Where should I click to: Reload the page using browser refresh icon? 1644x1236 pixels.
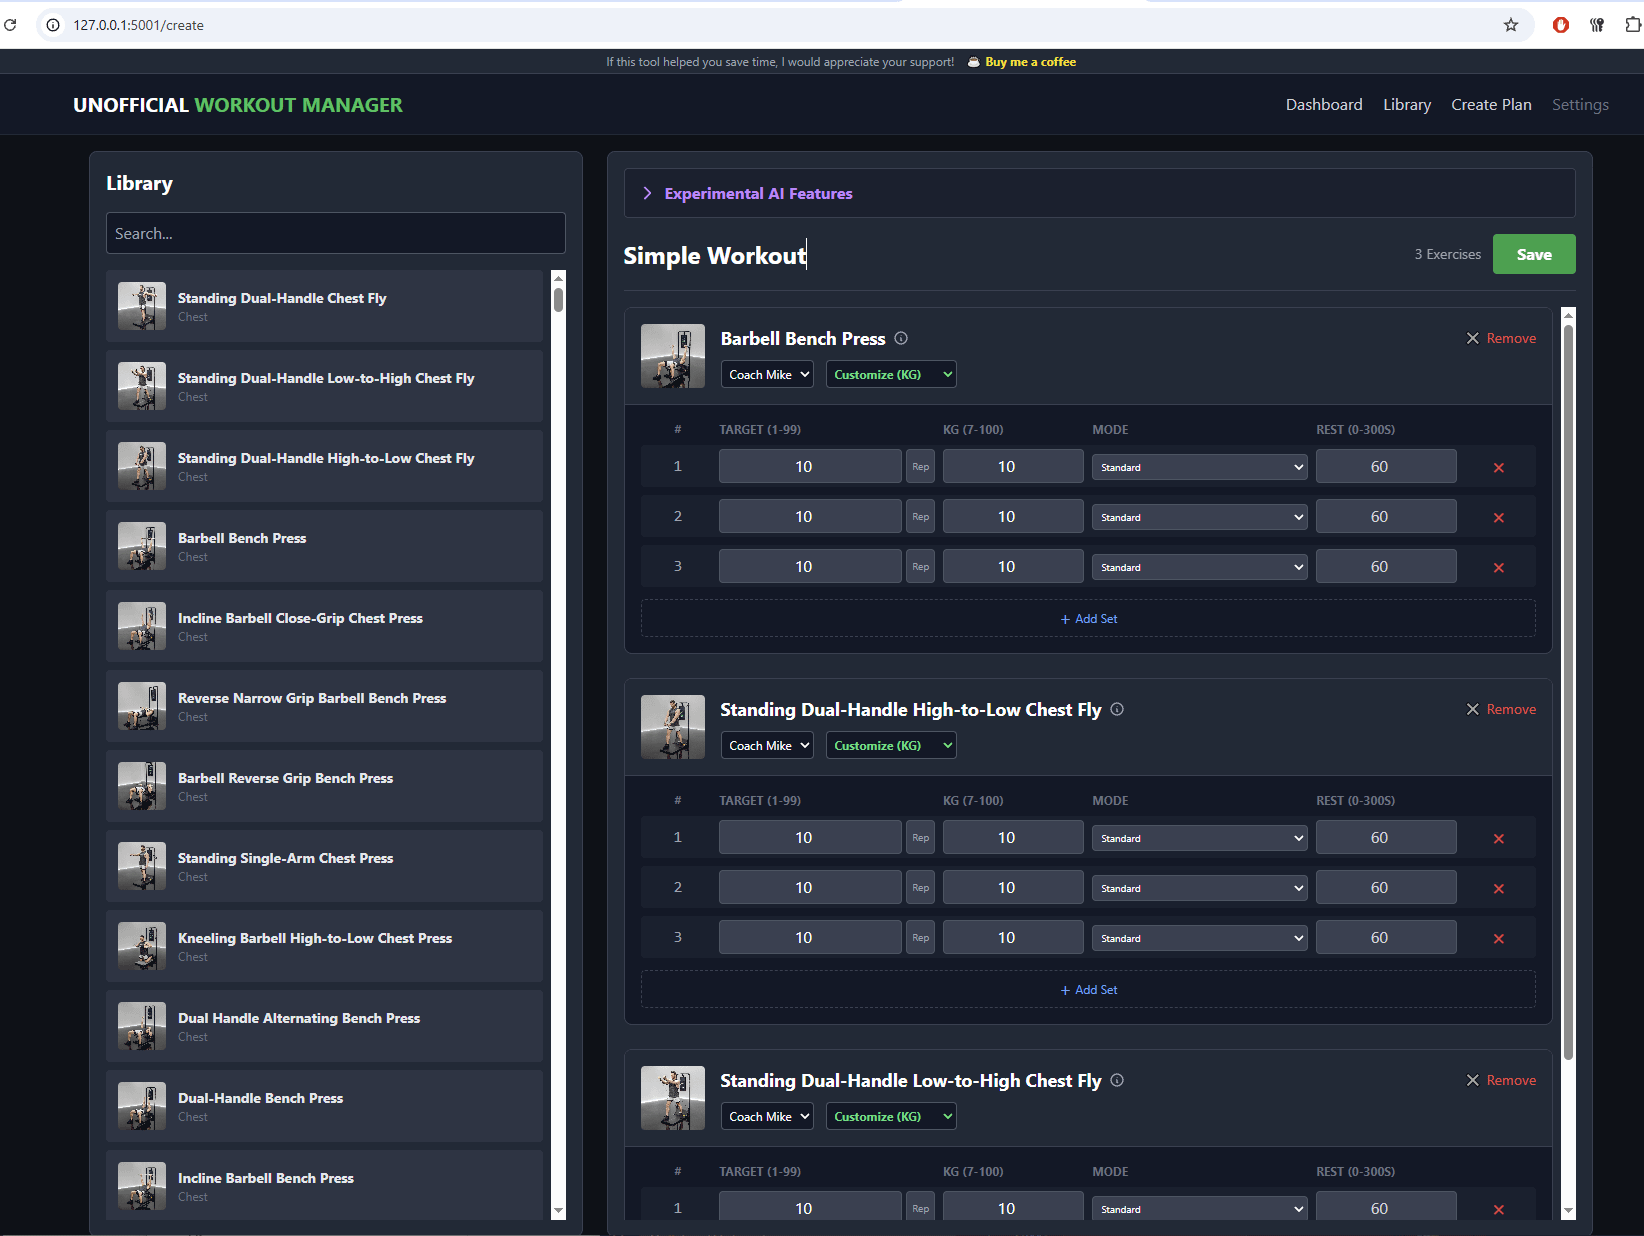pos(10,25)
